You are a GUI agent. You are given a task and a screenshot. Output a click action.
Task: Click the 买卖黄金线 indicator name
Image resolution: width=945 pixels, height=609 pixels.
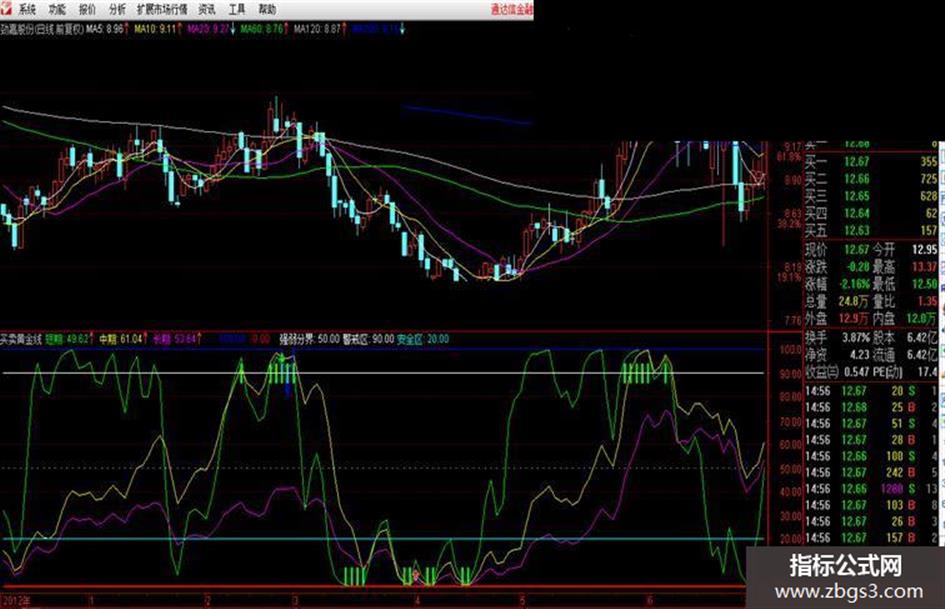click(21, 339)
